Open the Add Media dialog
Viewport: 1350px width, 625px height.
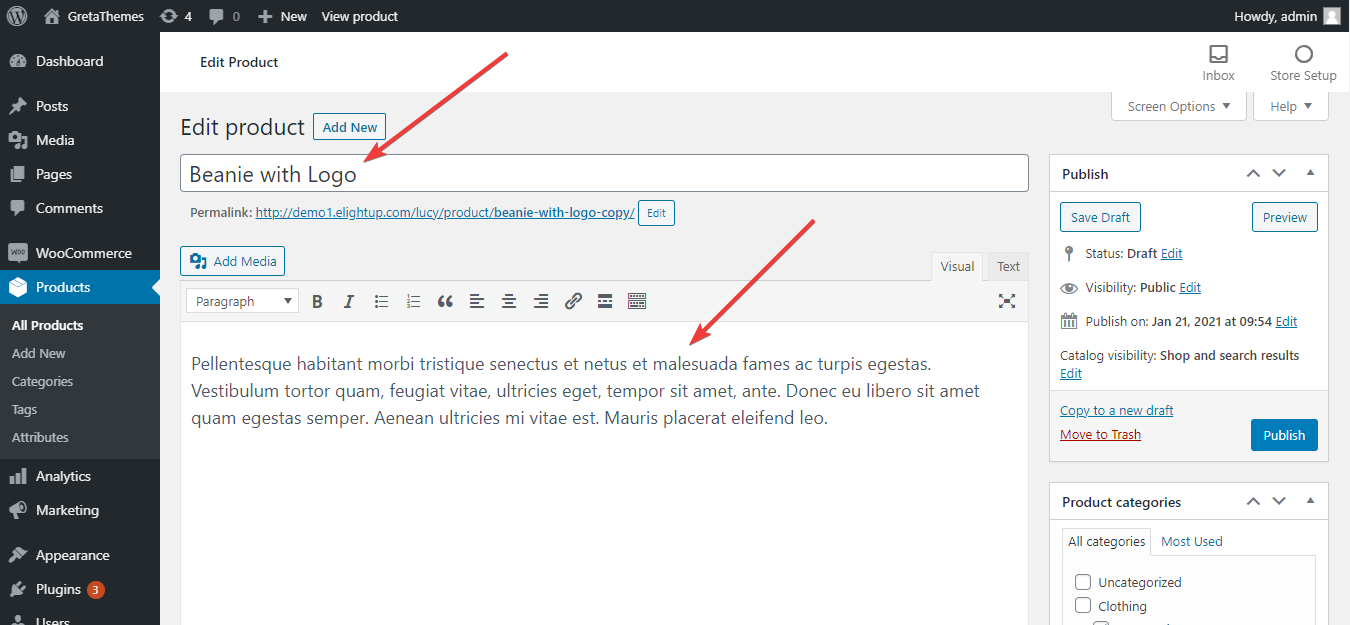[x=232, y=260]
